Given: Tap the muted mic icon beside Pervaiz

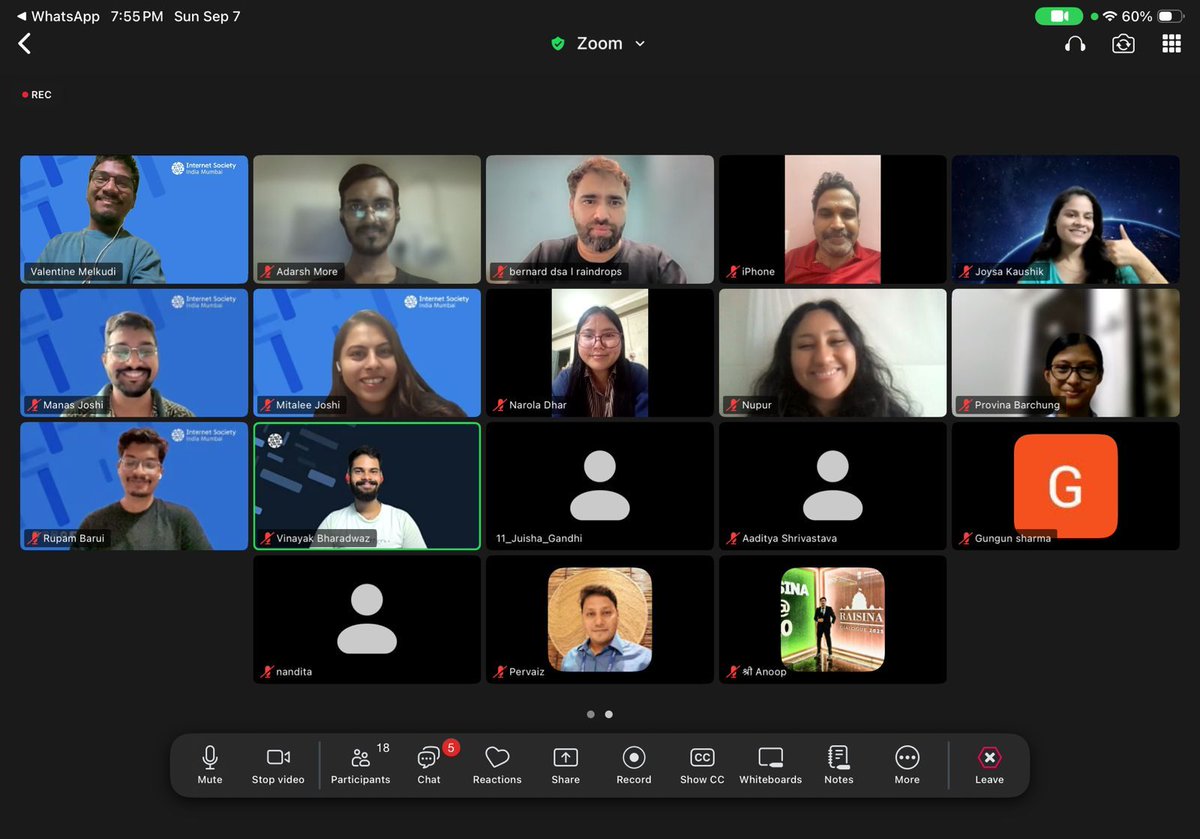Looking at the screenshot, I should 500,672.
